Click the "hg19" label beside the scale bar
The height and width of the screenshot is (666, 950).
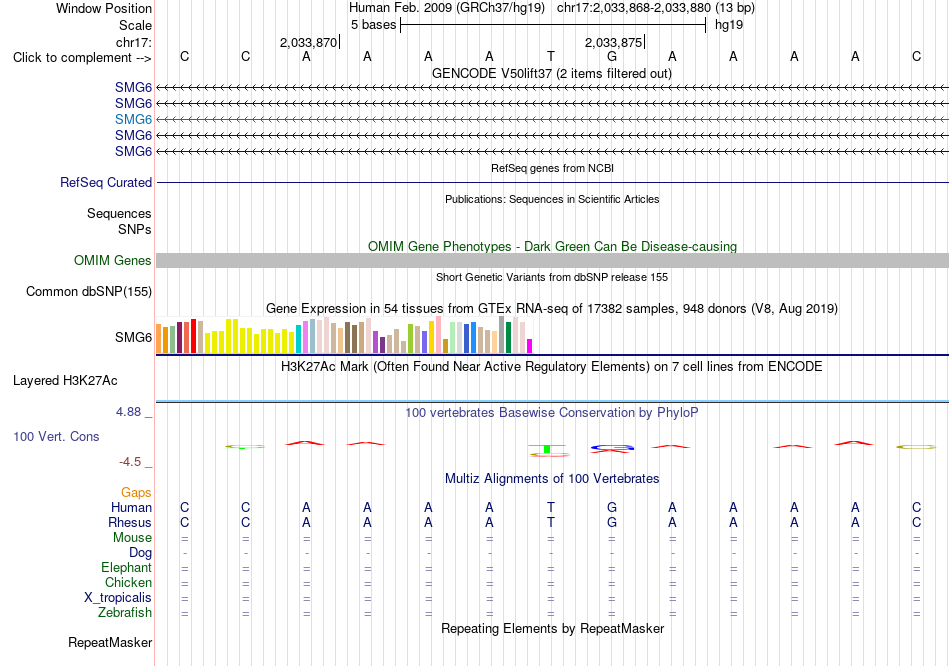click(729, 25)
